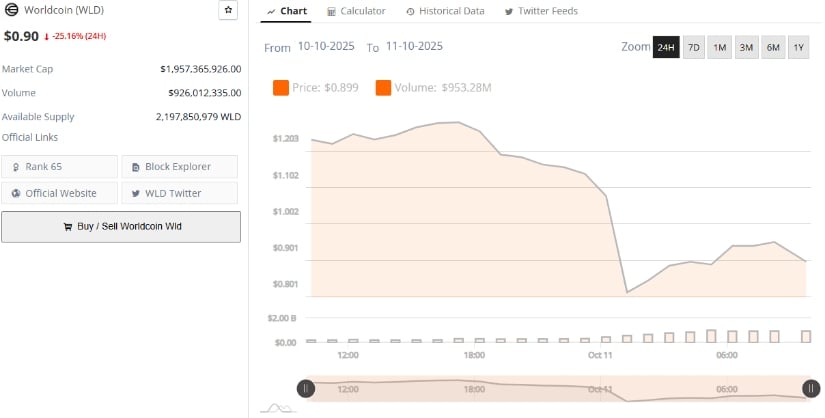Click the To date field
Image resolution: width=825 pixels, height=418 pixels.
click(x=414, y=47)
